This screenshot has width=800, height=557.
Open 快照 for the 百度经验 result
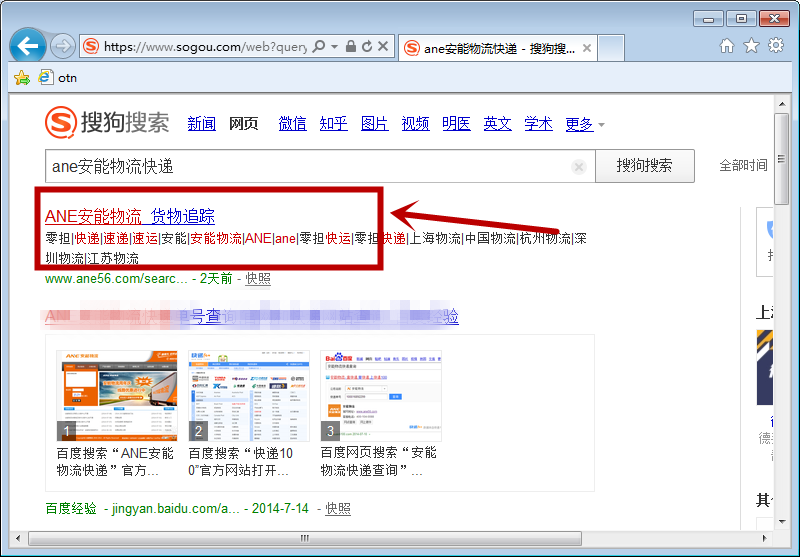click(338, 509)
